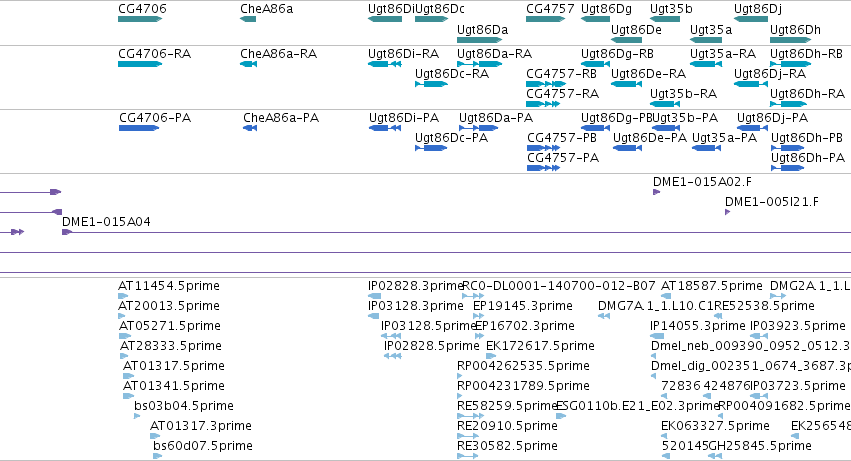Click the CG4757-PB protein feature

tap(543, 148)
